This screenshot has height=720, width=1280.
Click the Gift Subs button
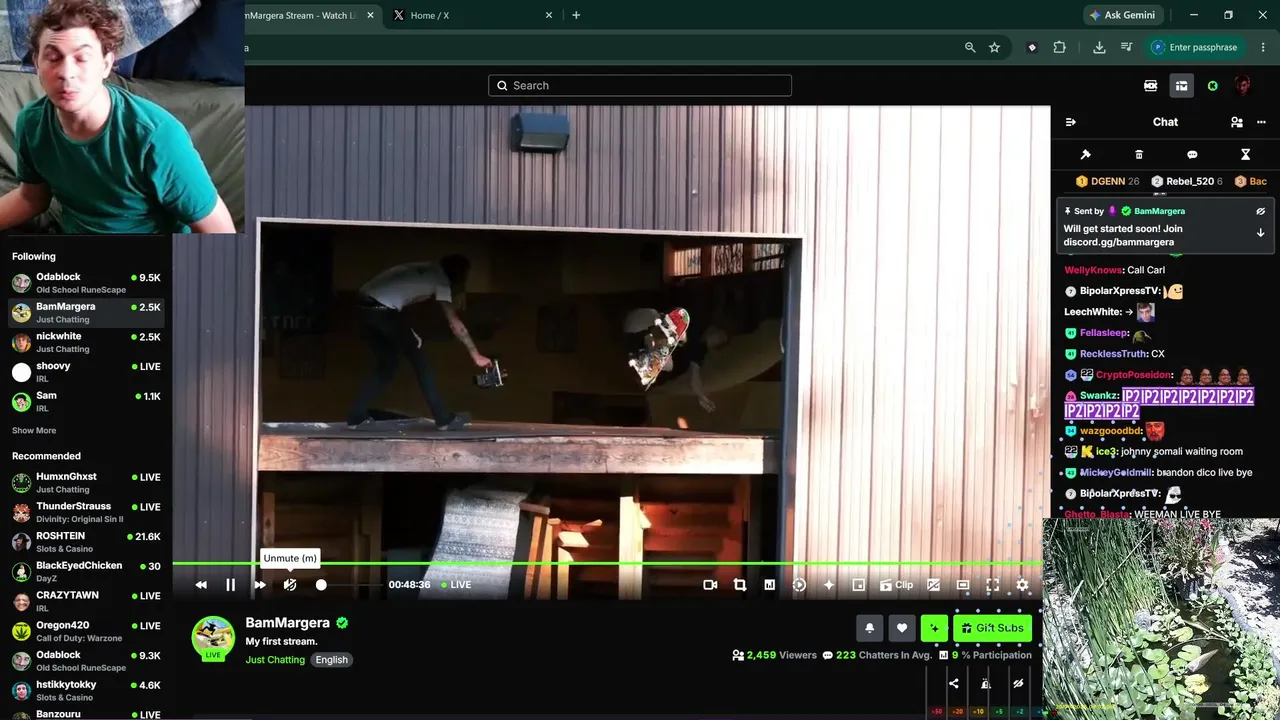click(x=992, y=628)
